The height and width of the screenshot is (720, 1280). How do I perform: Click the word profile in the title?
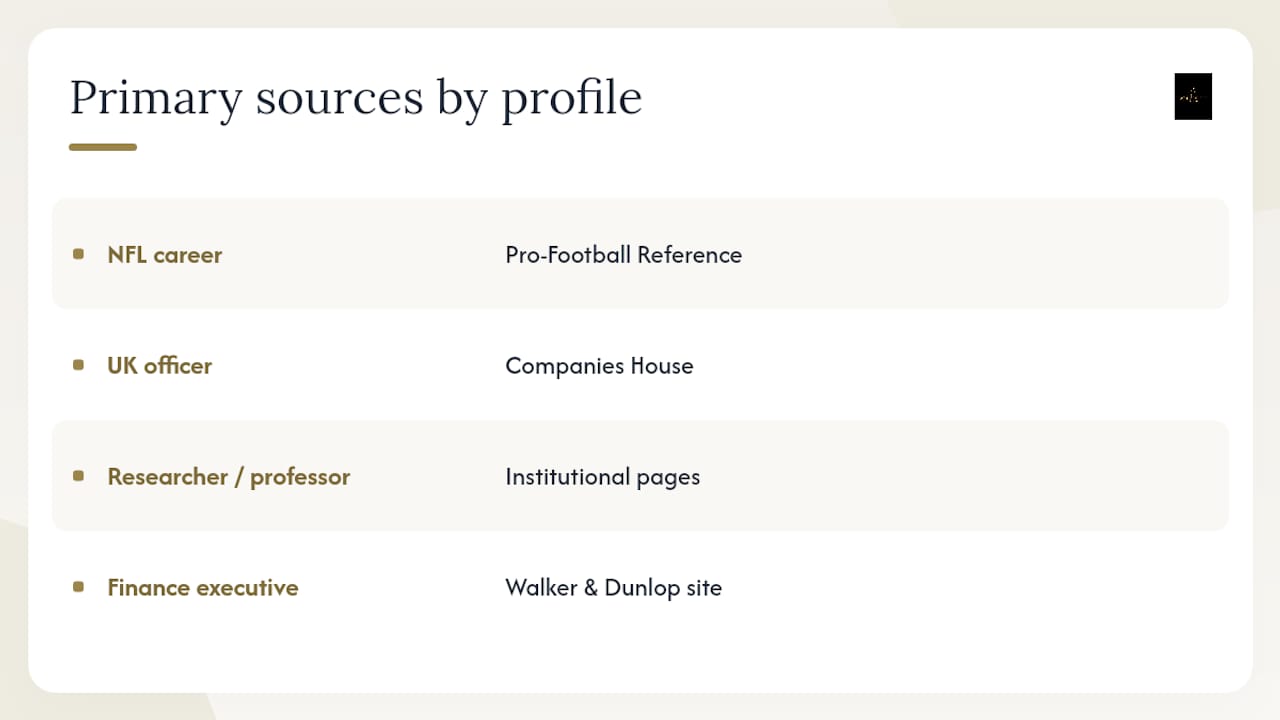click(x=572, y=100)
